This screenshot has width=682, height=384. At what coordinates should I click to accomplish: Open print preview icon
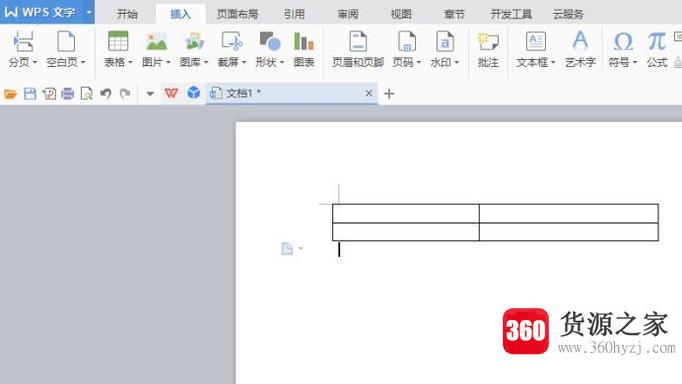(87, 93)
